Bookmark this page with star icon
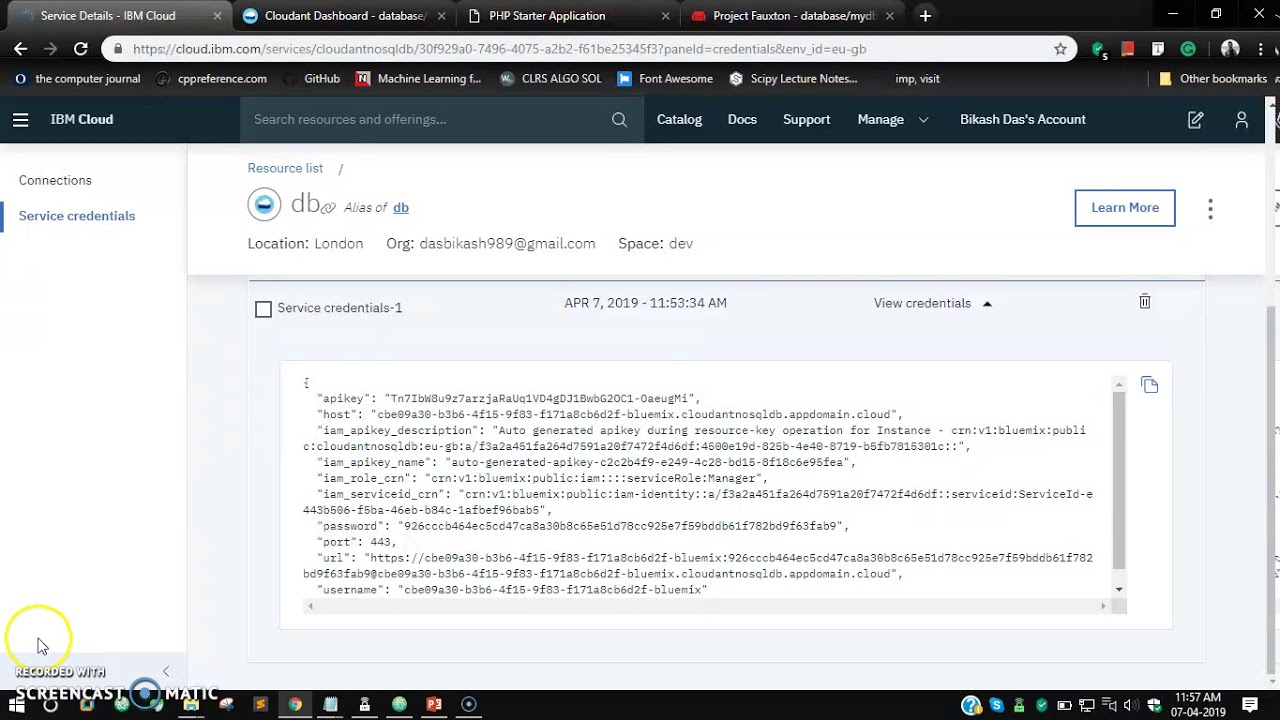The height and width of the screenshot is (720, 1280). tap(1060, 49)
